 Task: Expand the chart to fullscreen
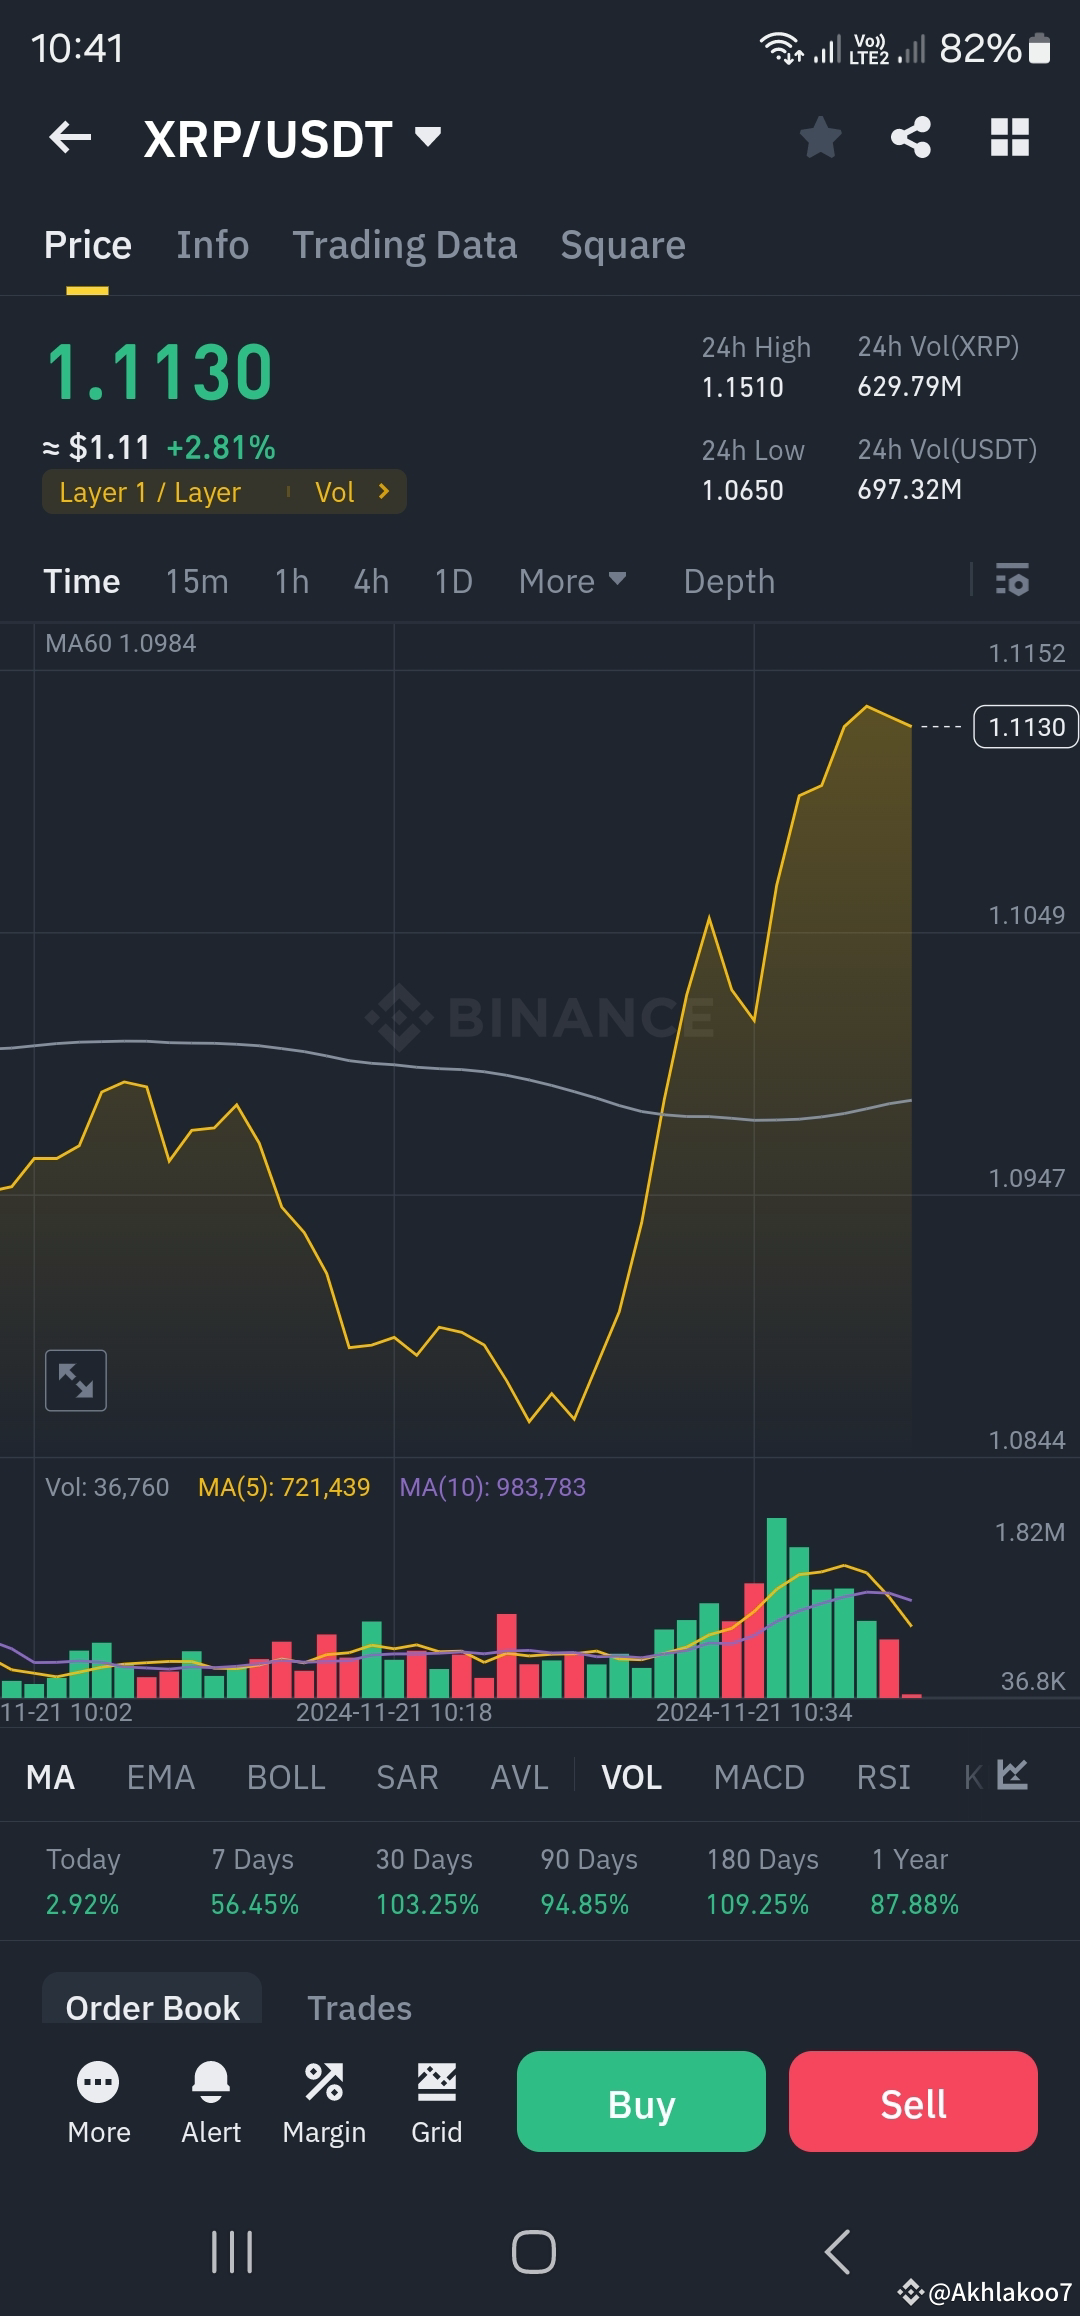pos(76,1380)
